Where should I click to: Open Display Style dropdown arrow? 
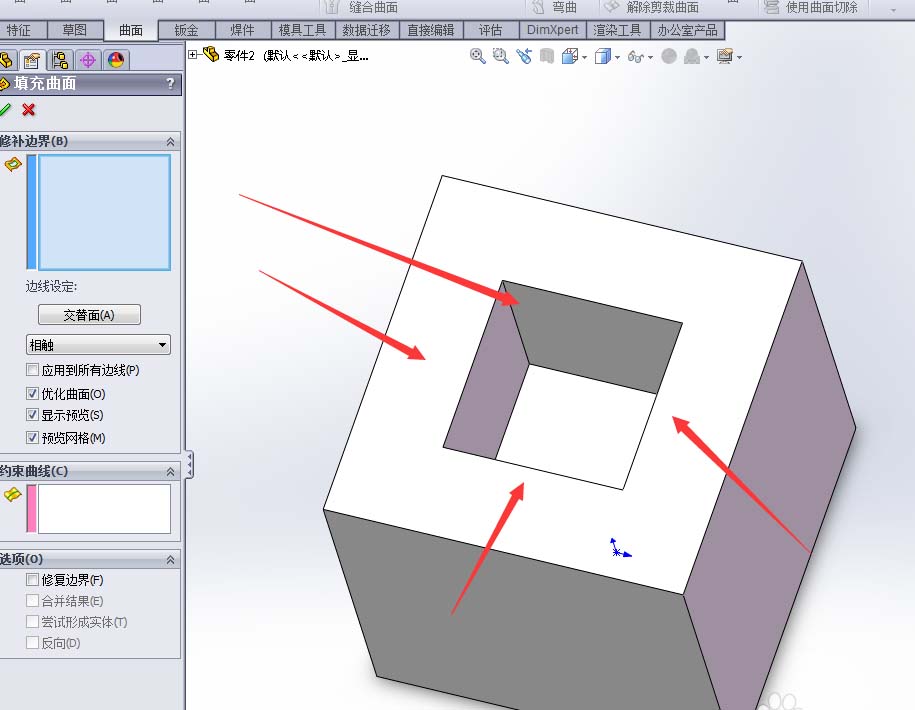pos(617,57)
